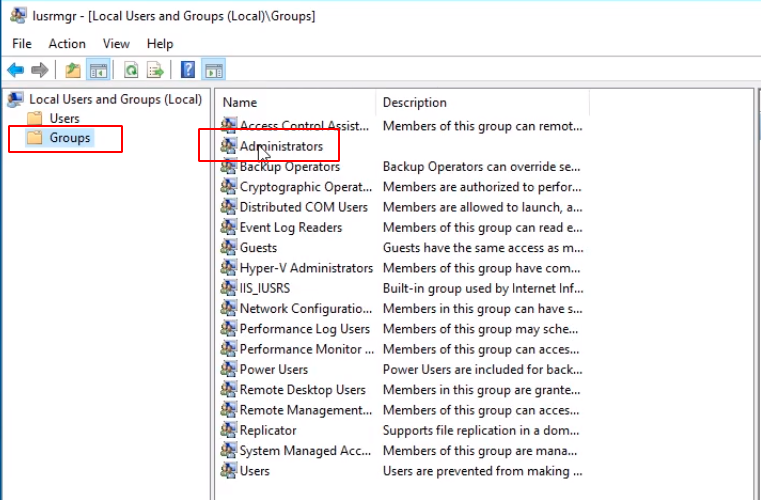Click the Hyper-V Administrators group icon

click(229, 268)
